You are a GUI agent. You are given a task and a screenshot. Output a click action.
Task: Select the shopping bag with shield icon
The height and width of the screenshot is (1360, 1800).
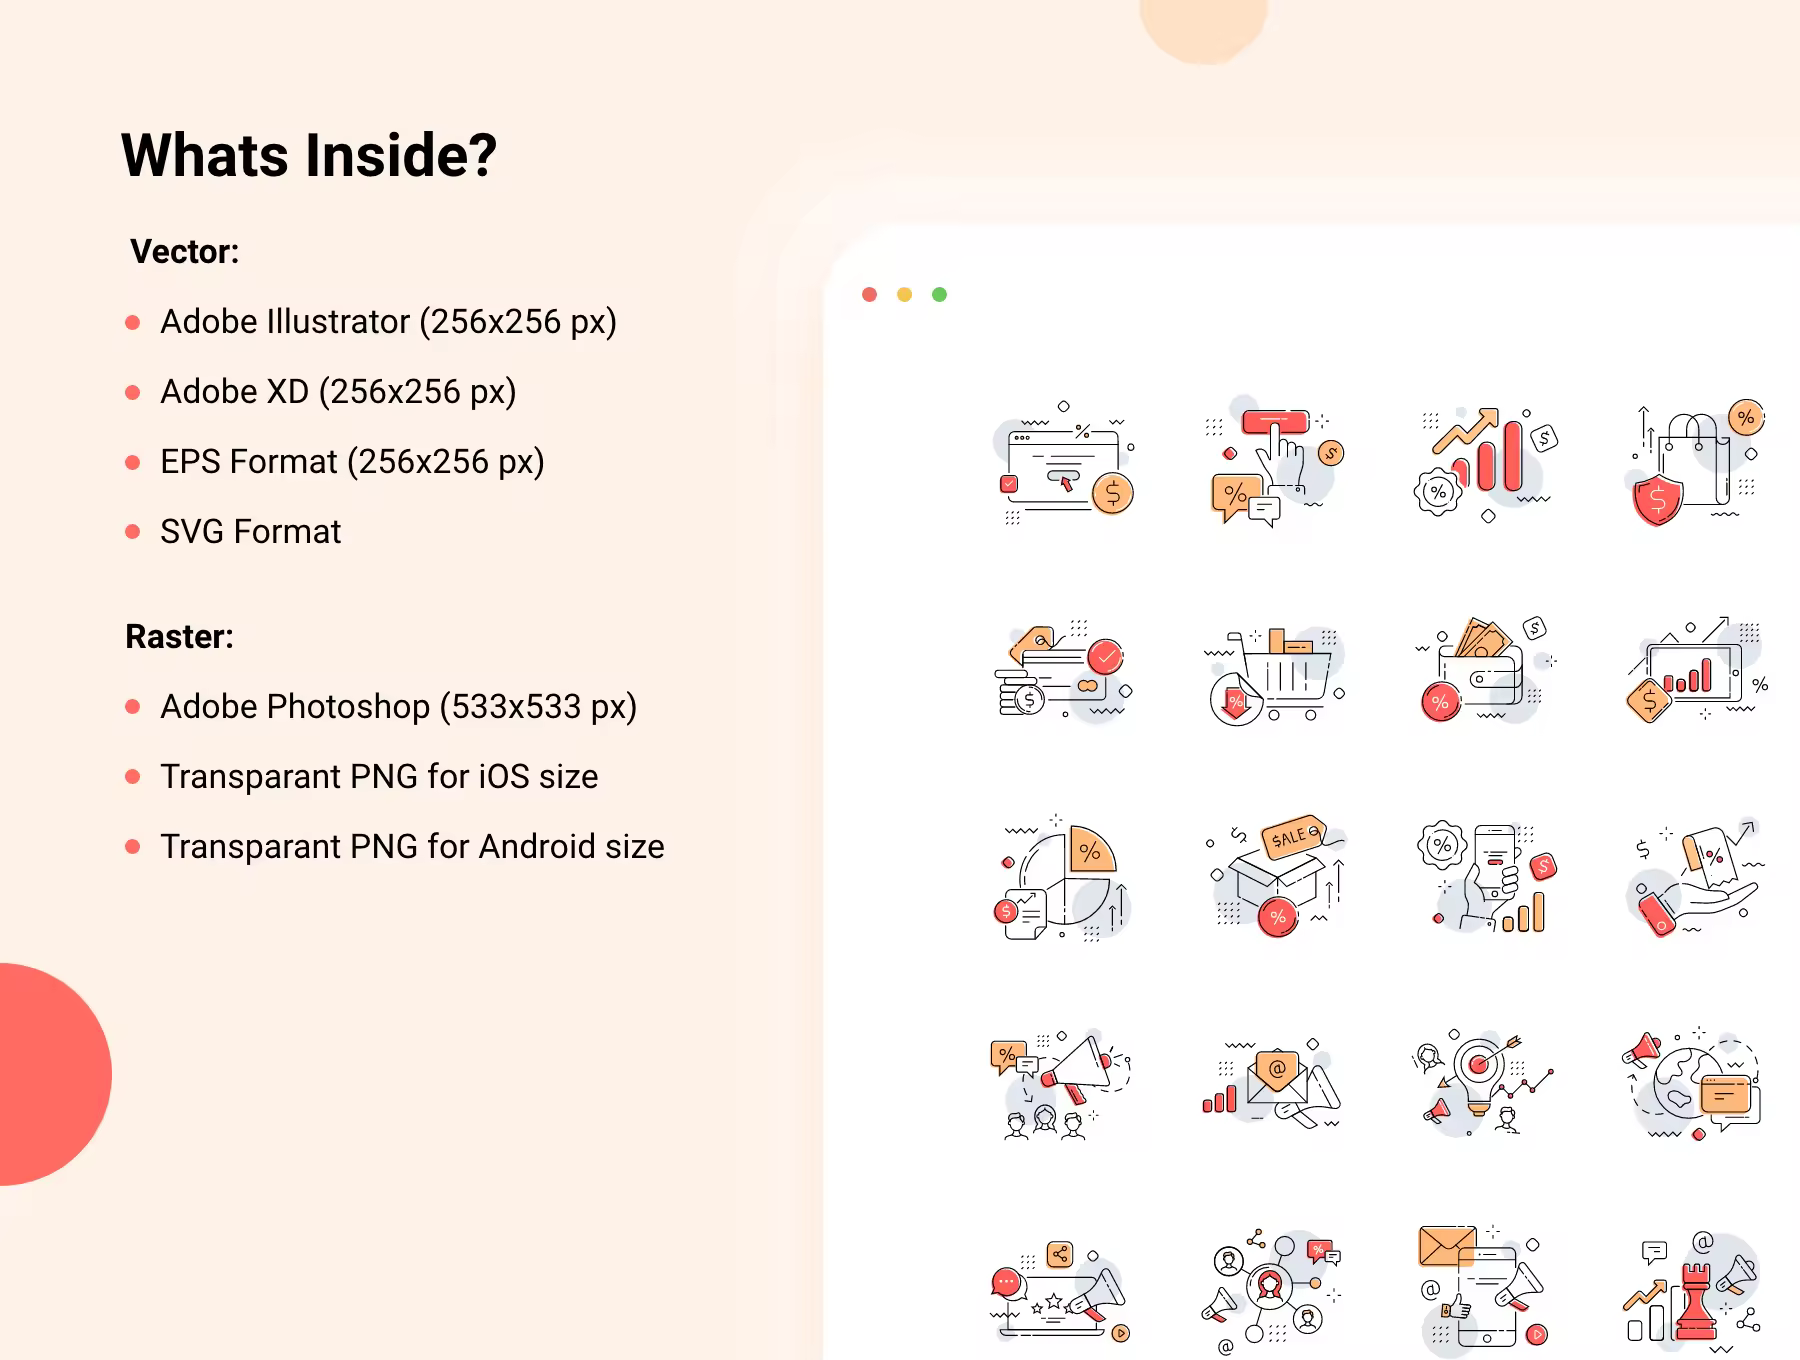tap(1693, 463)
